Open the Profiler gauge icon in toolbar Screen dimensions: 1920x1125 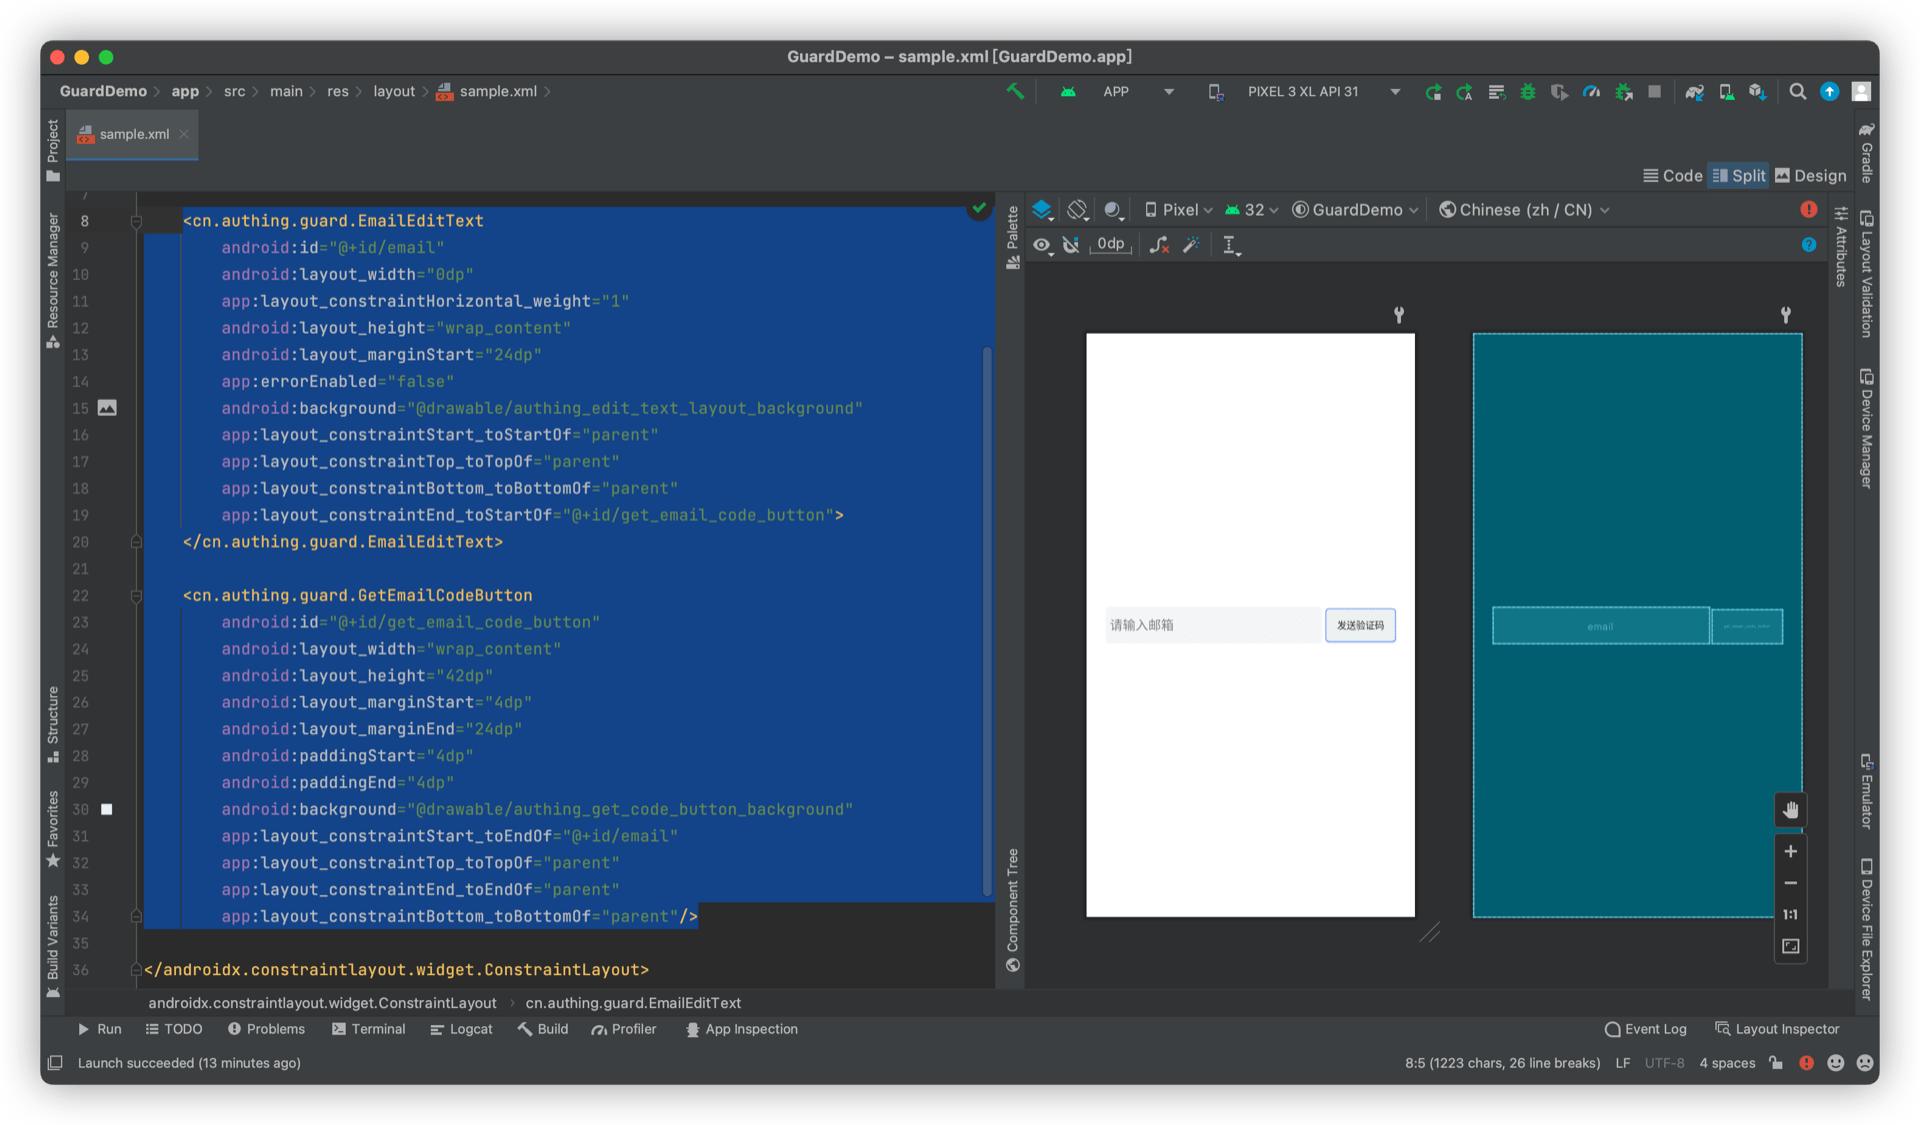[x=1591, y=91]
